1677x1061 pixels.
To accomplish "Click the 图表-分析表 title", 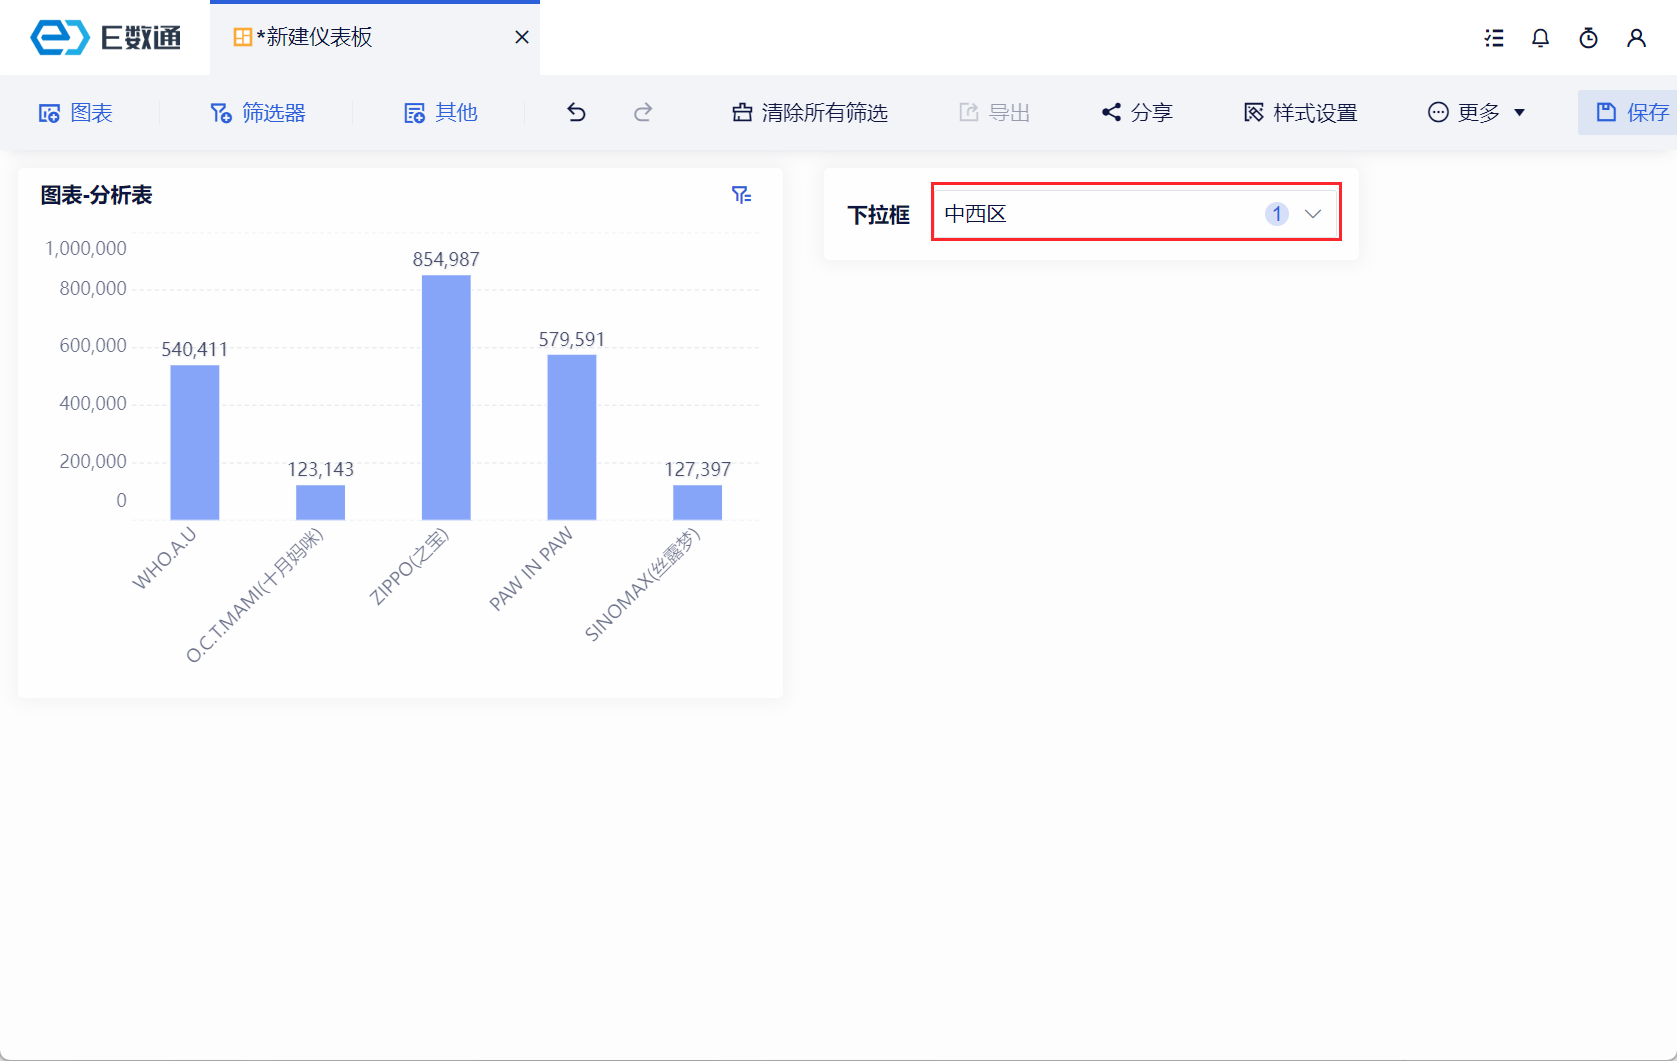I will (x=96, y=195).
